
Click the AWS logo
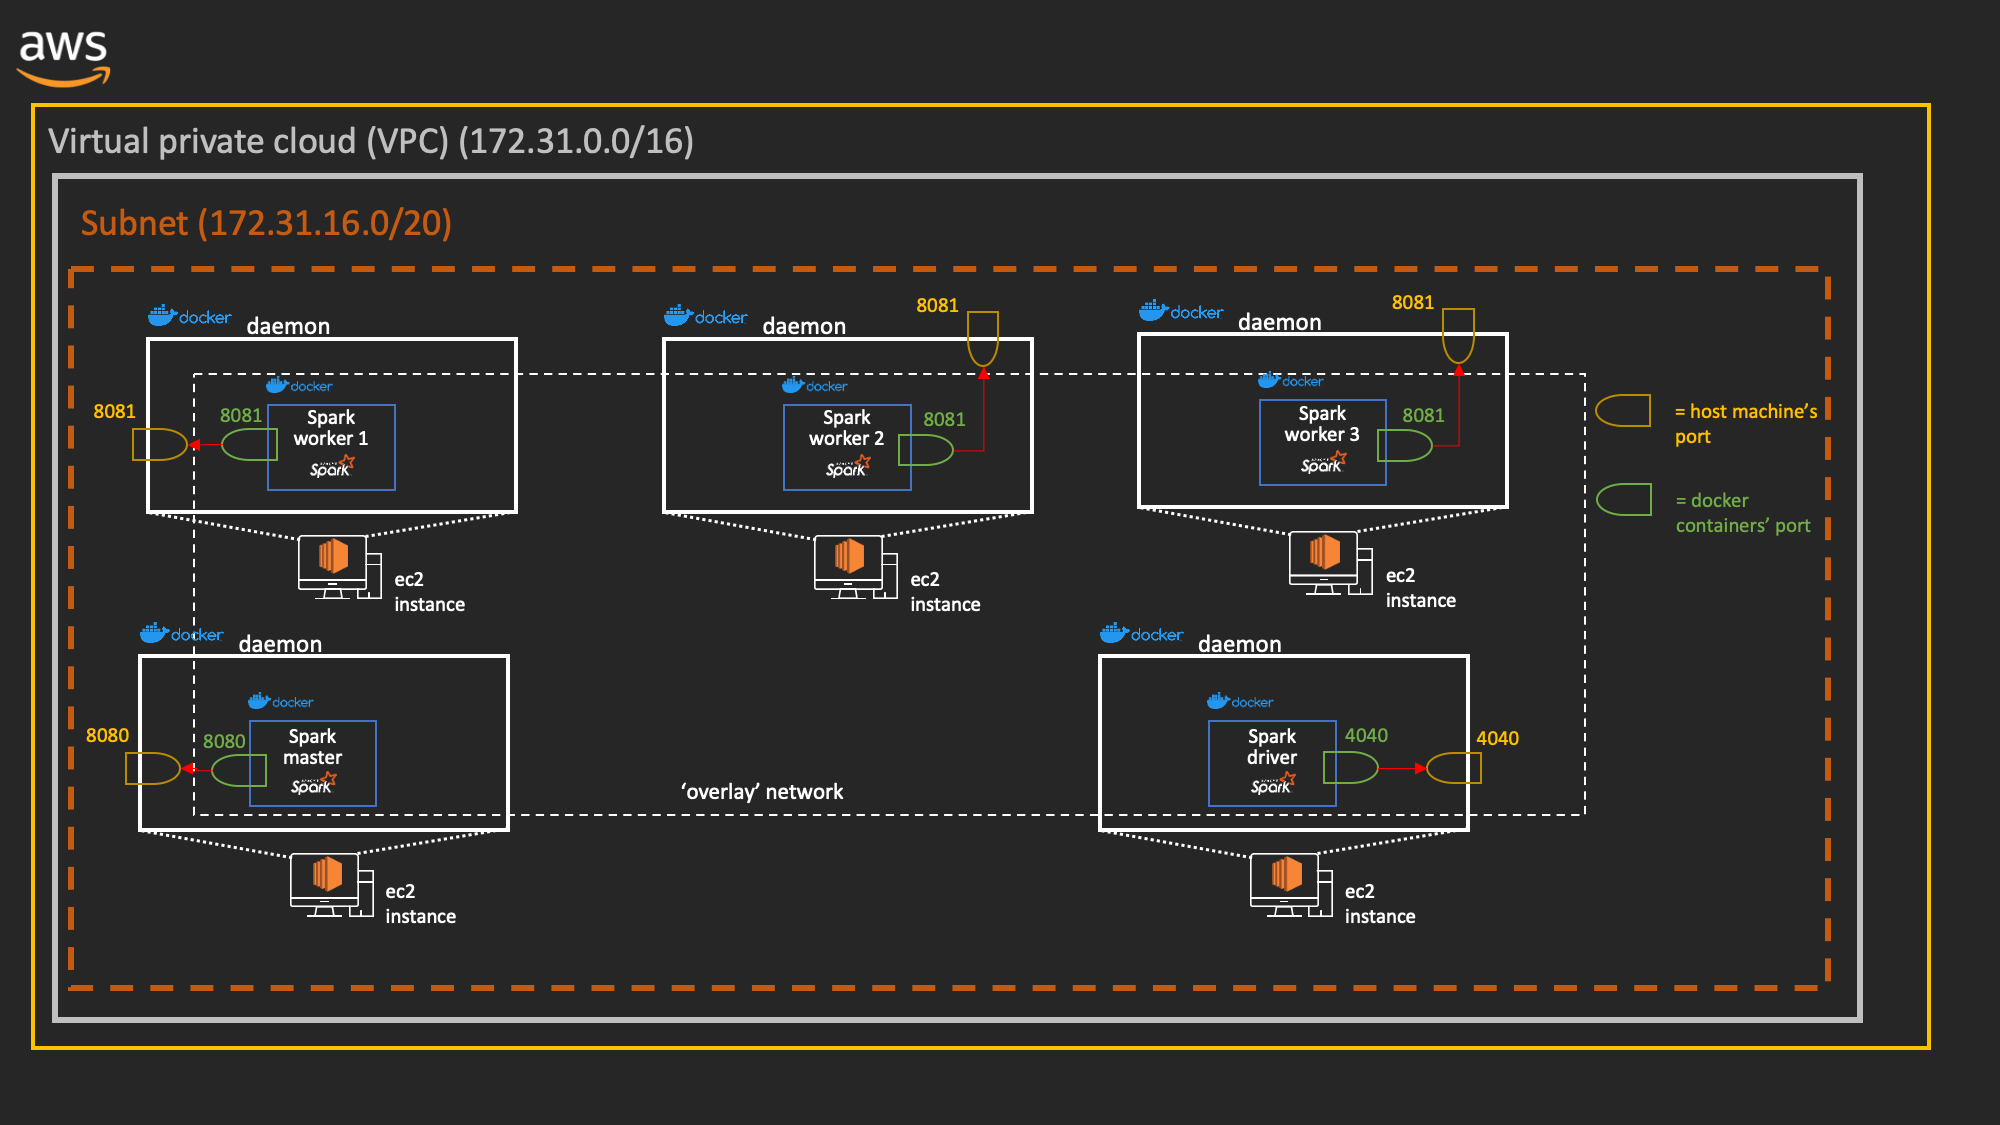click(x=64, y=52)
